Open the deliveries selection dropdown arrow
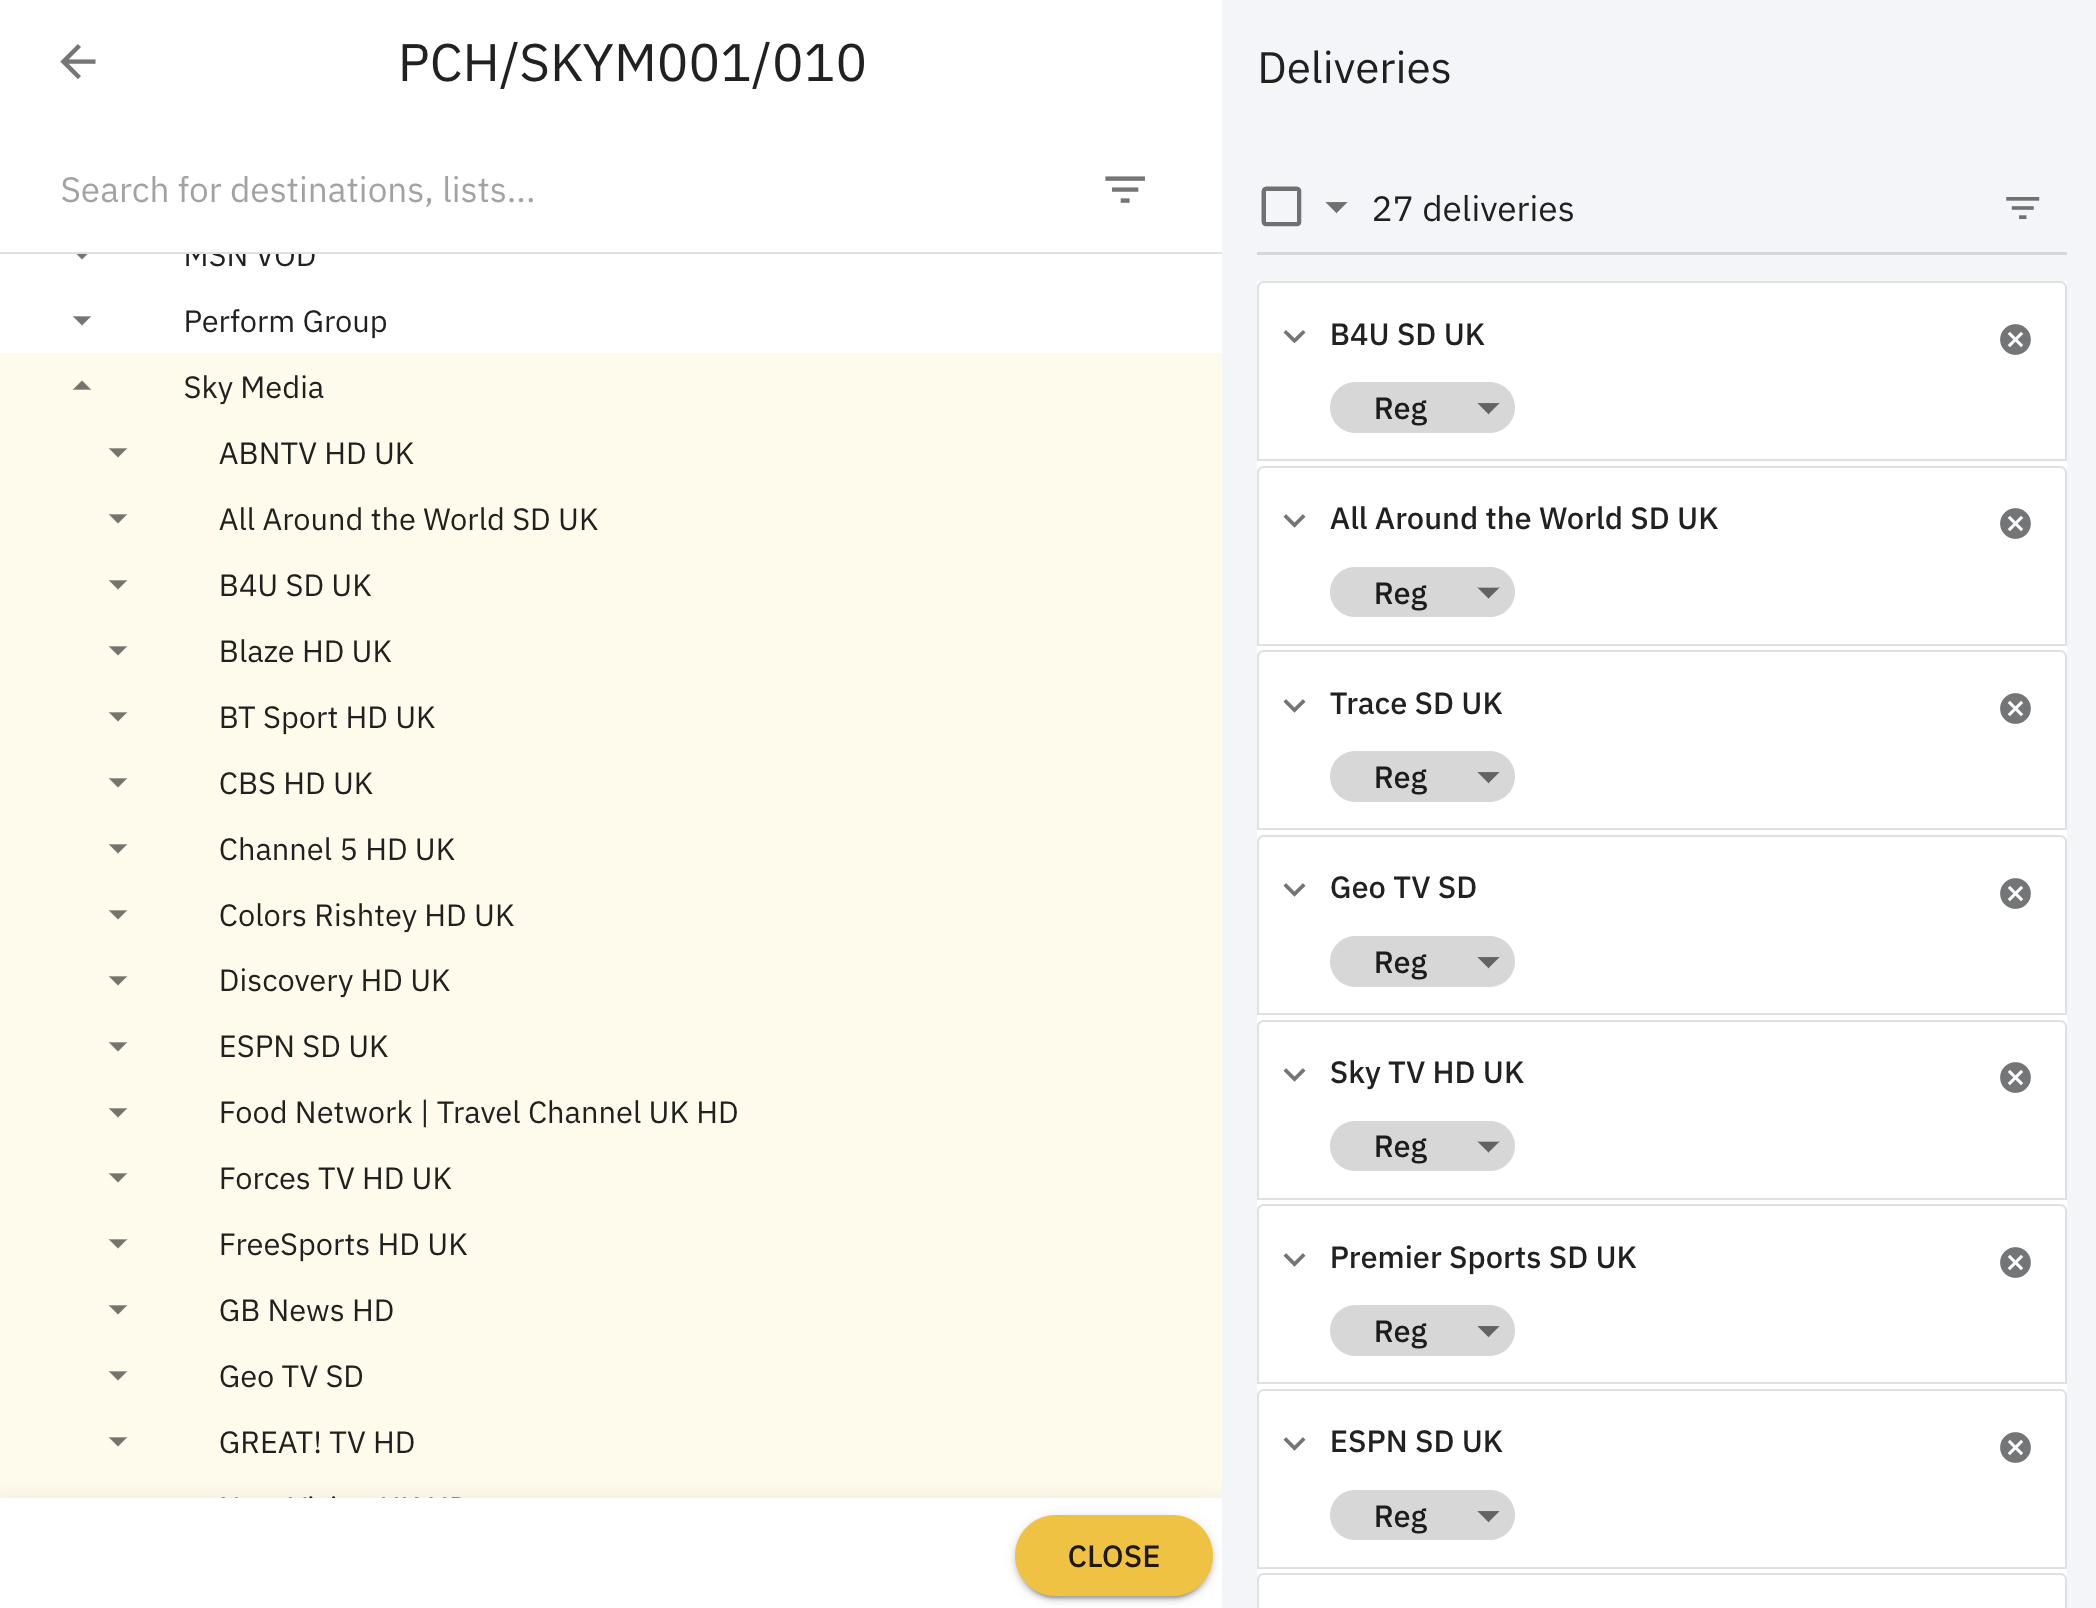Screen dimensions: 2096x1608 tap(1336, 208)
